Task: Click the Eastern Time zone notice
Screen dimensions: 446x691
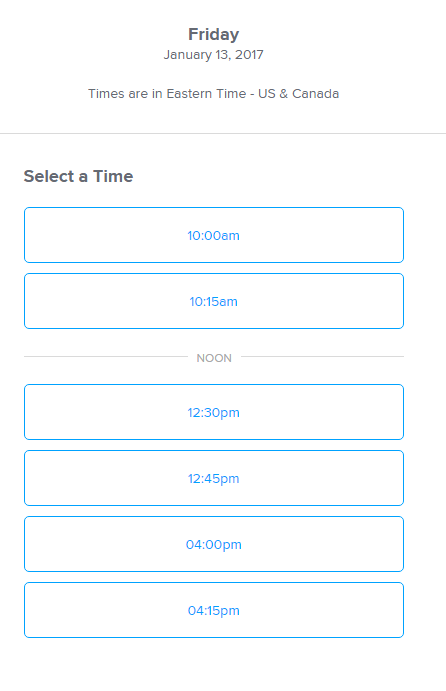Action: click(214, 94)
